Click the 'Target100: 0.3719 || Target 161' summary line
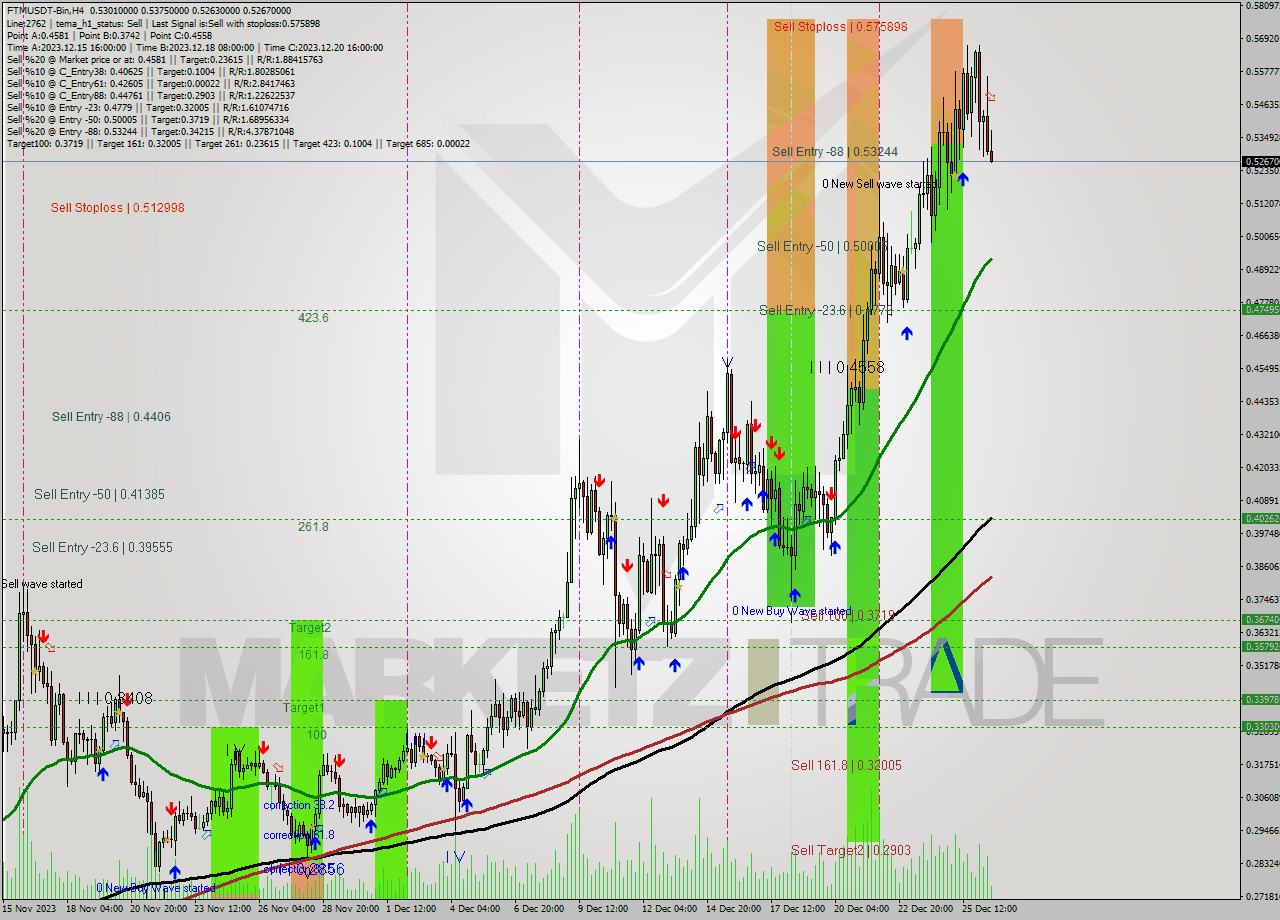The width and height of the screenshot is (1280, 920). 238,143
